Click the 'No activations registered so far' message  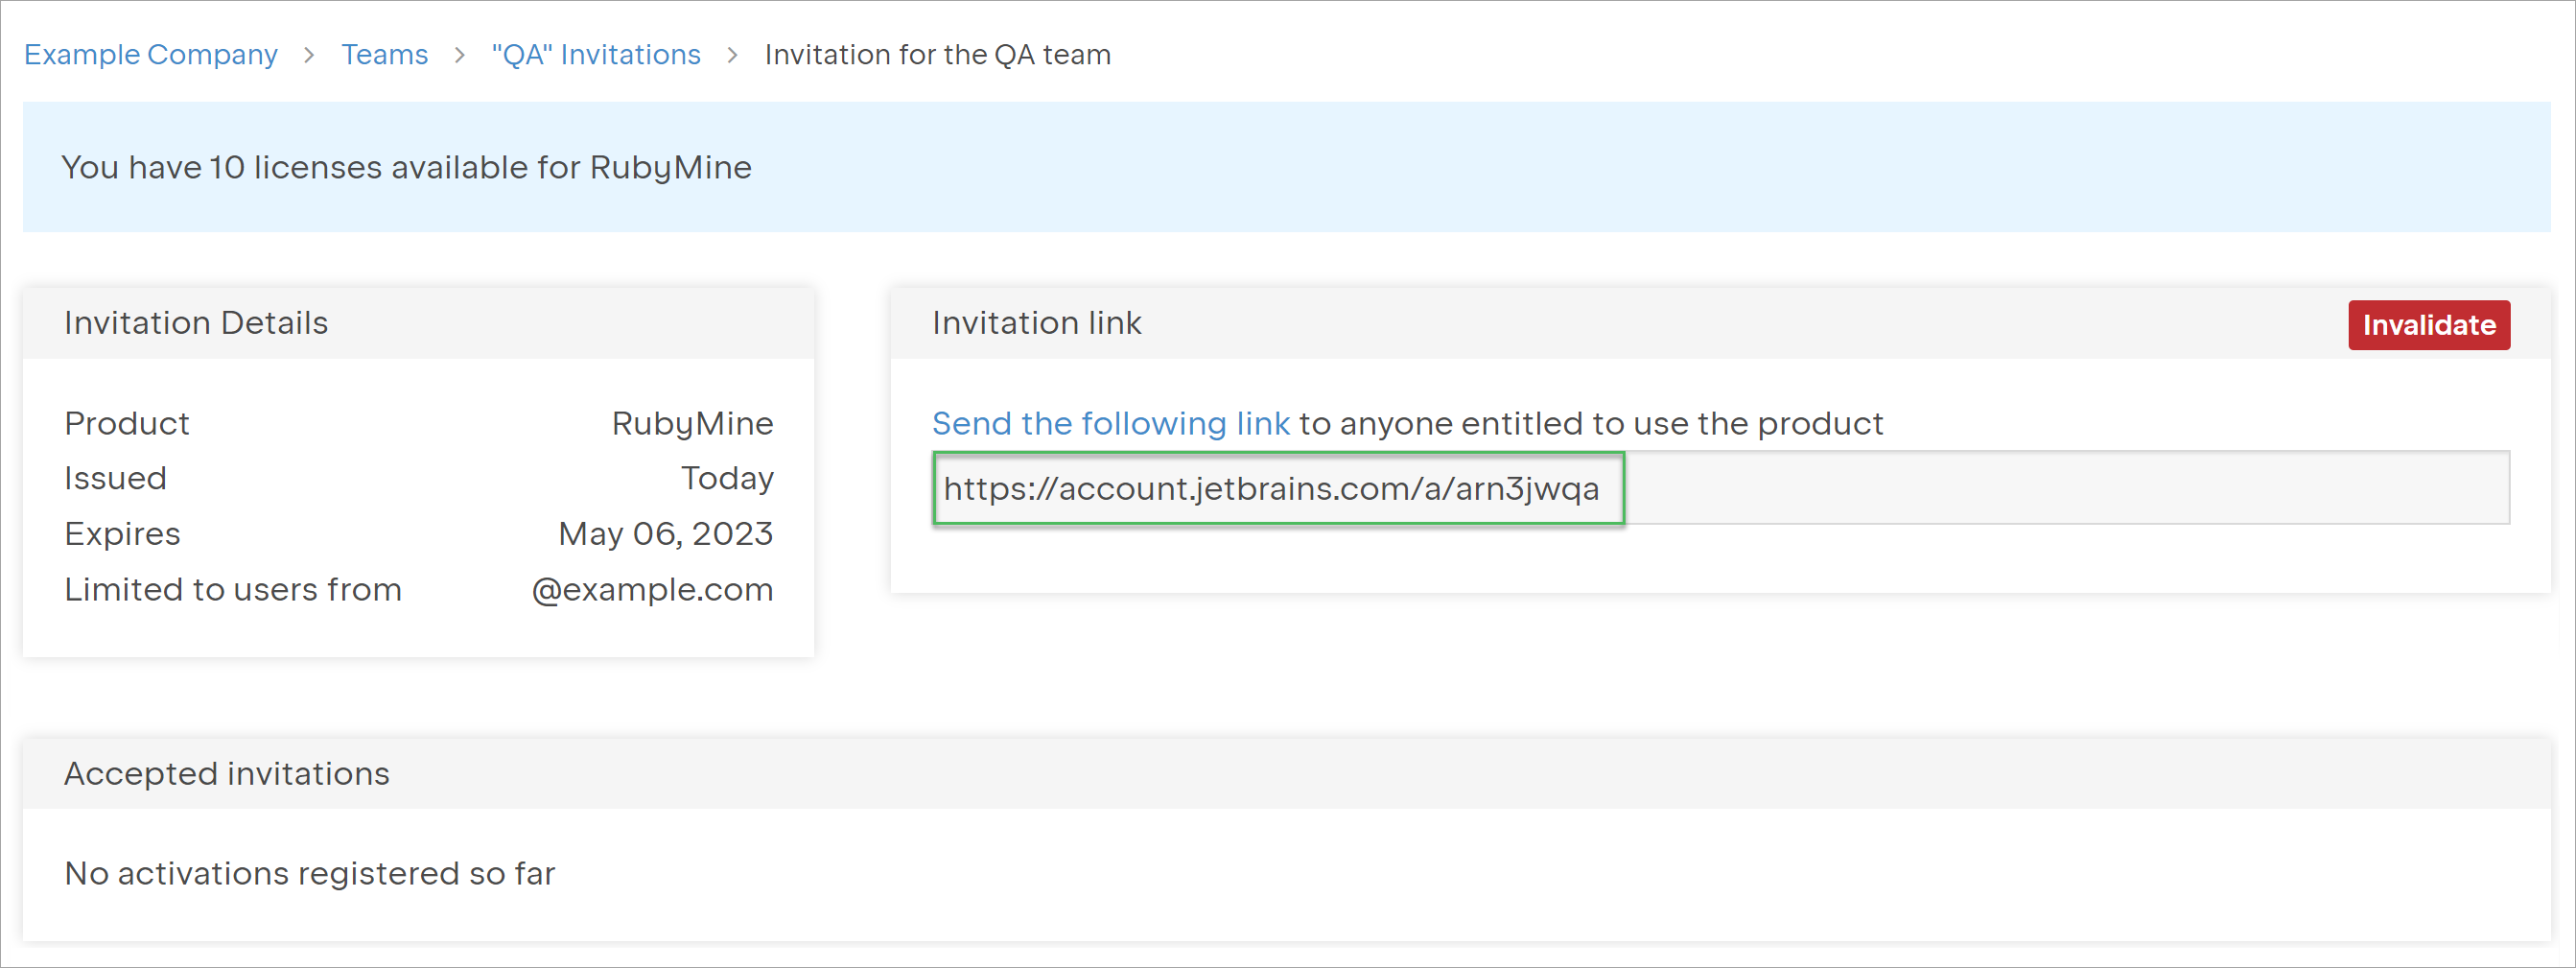click(x=310, y=873)
